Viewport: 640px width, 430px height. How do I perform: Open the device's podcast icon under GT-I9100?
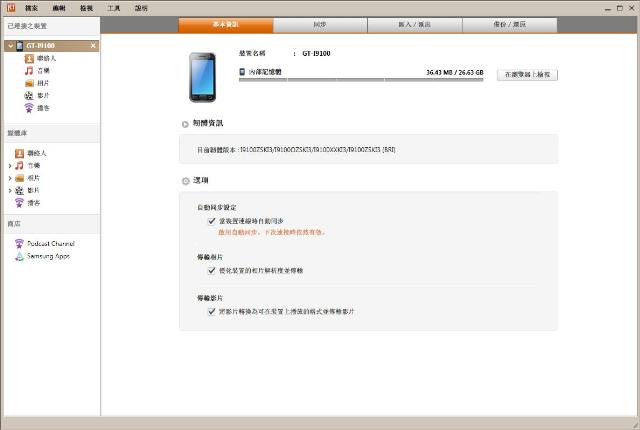click(29, 108)
